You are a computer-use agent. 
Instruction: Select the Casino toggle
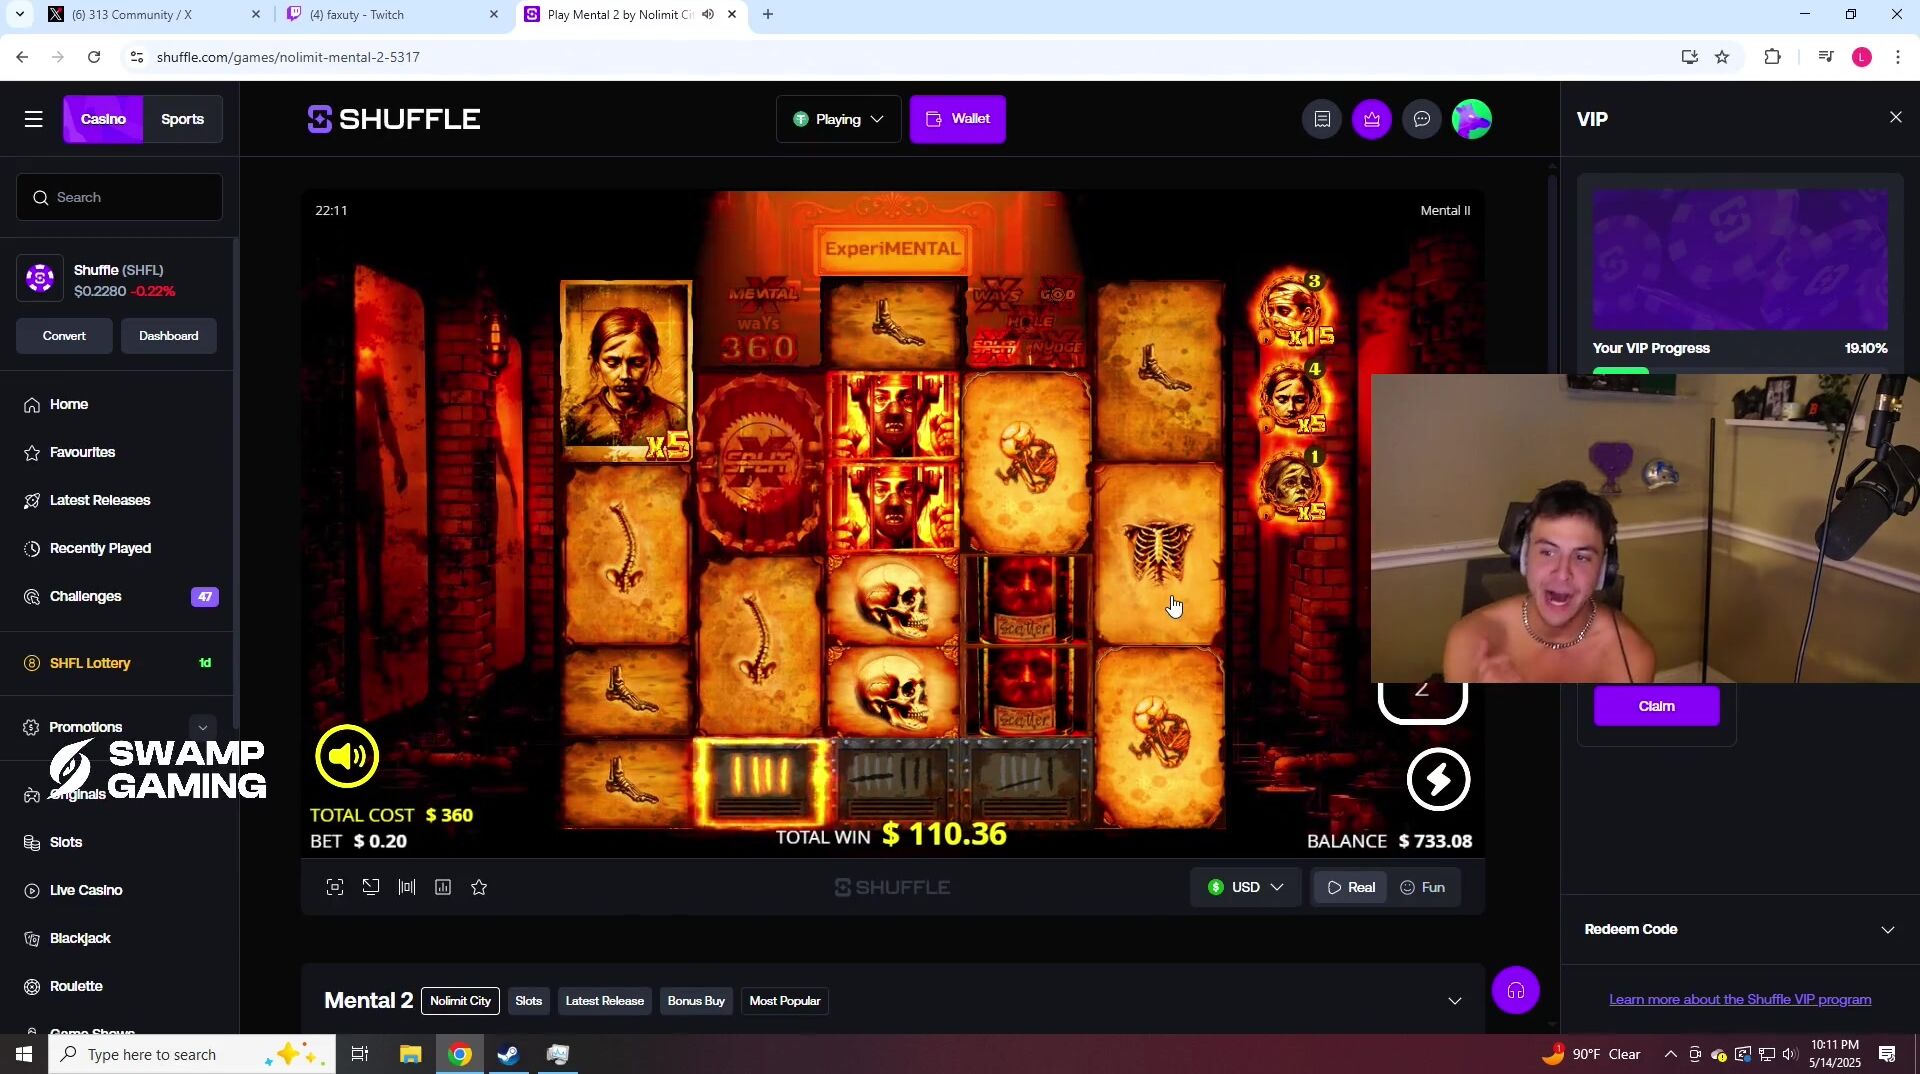pyautogui.click(x=103, y=119)
